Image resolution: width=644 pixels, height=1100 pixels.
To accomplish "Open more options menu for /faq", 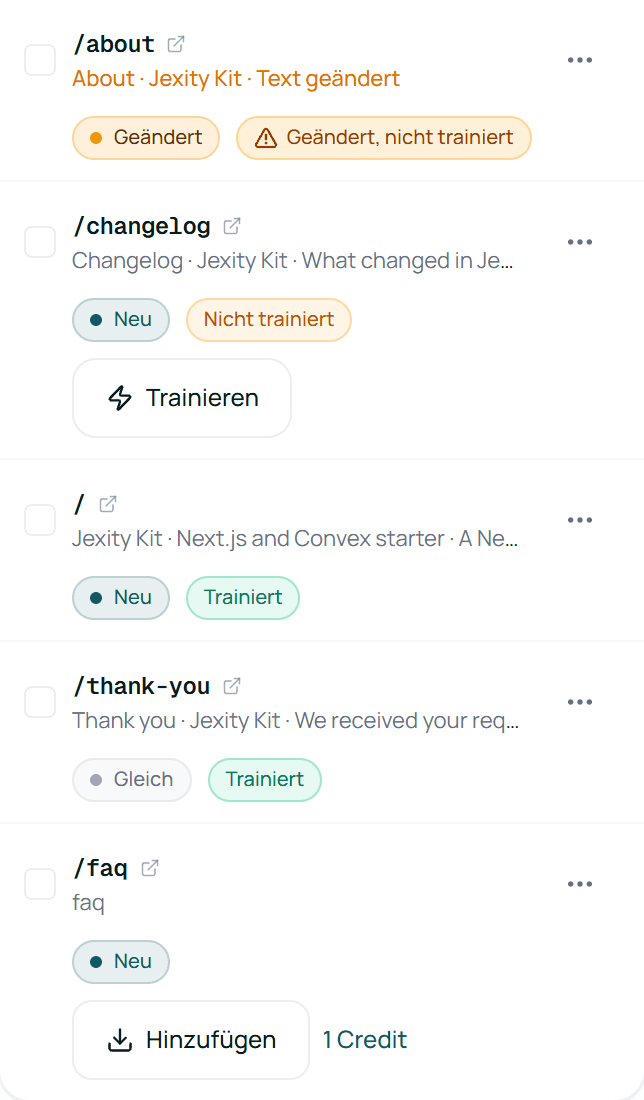I will [580, 884].
